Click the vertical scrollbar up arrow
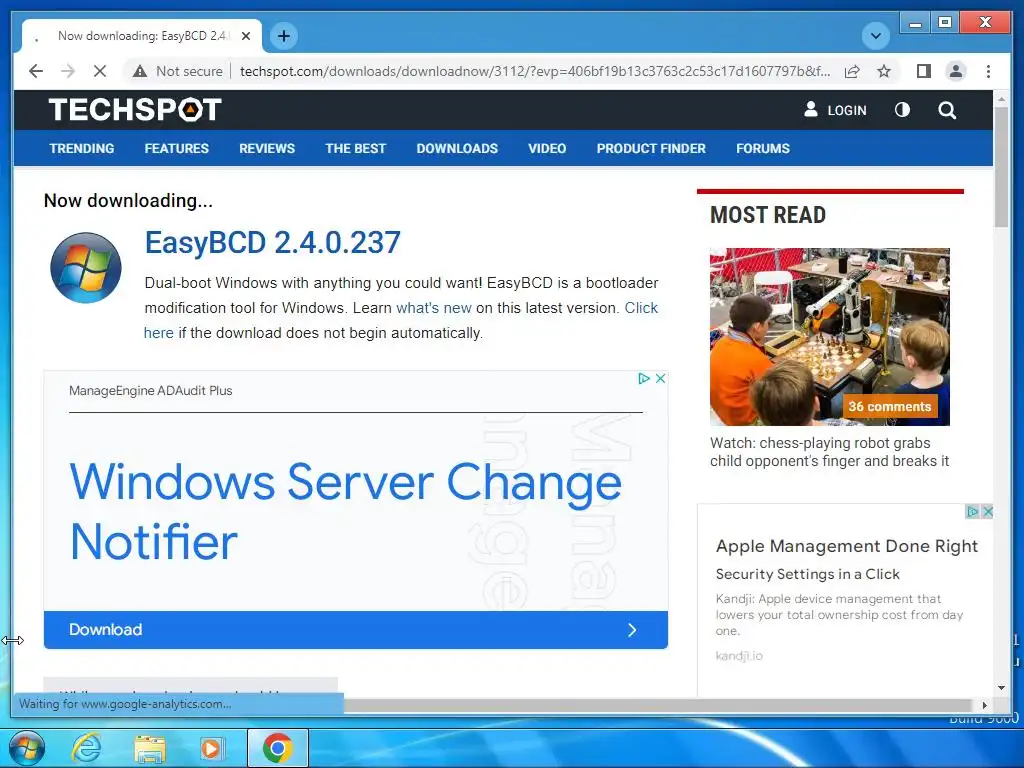The width and height of the screenshot is (1024, 768). pos(1001,99)
